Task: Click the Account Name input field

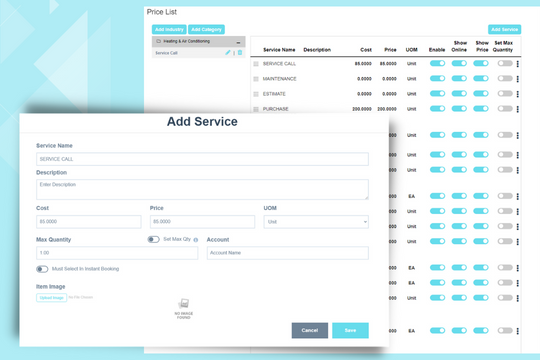Action: [x=288, y=253]
